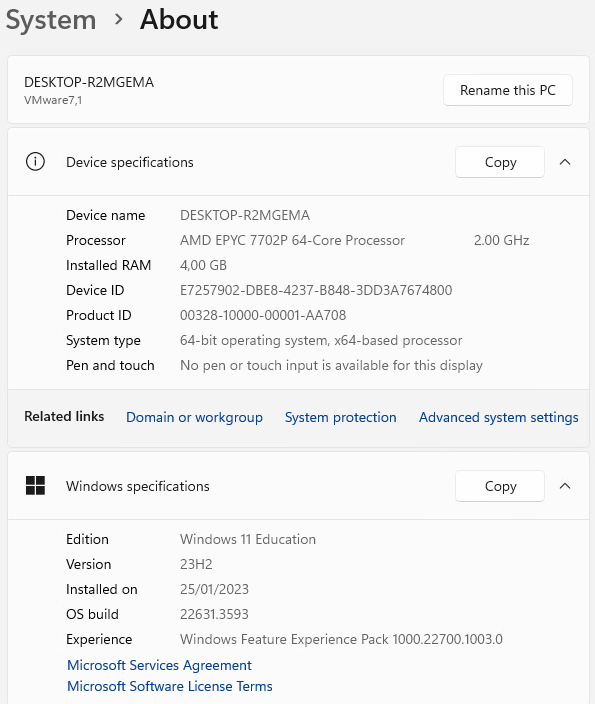
Task: Click the Experience label
Action: [99, 639]
